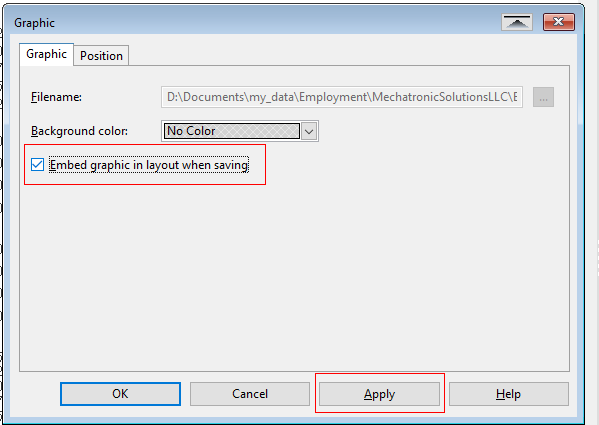Click the Background color label
This screenshot has height=425, width=599.
(79, 131)
